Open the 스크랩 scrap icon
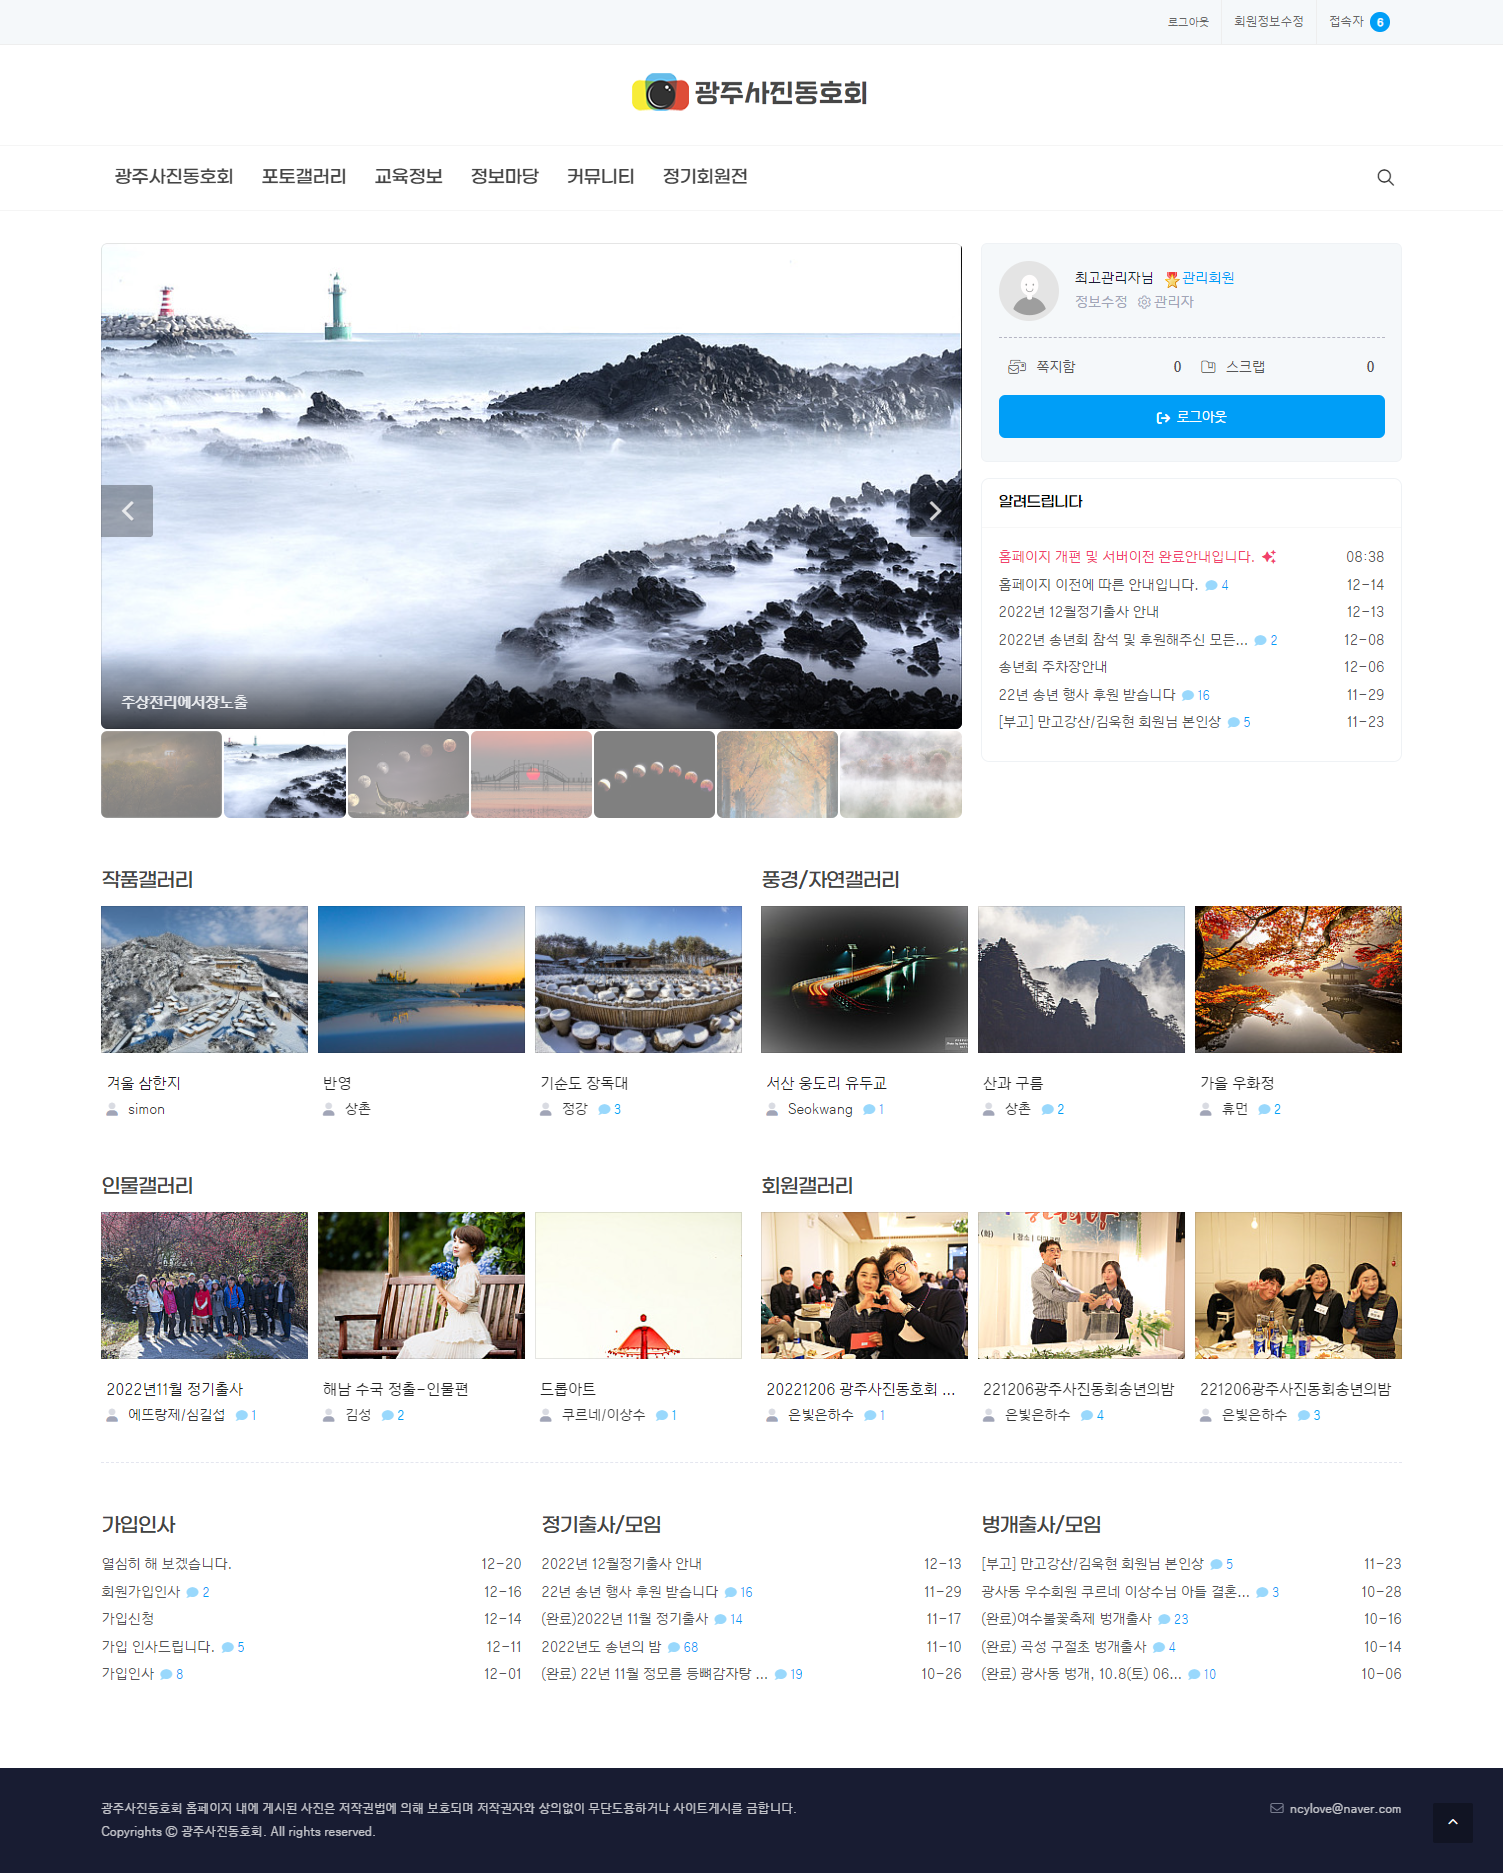This screenshot has height=1873, width=1503. coord(1208,367)
